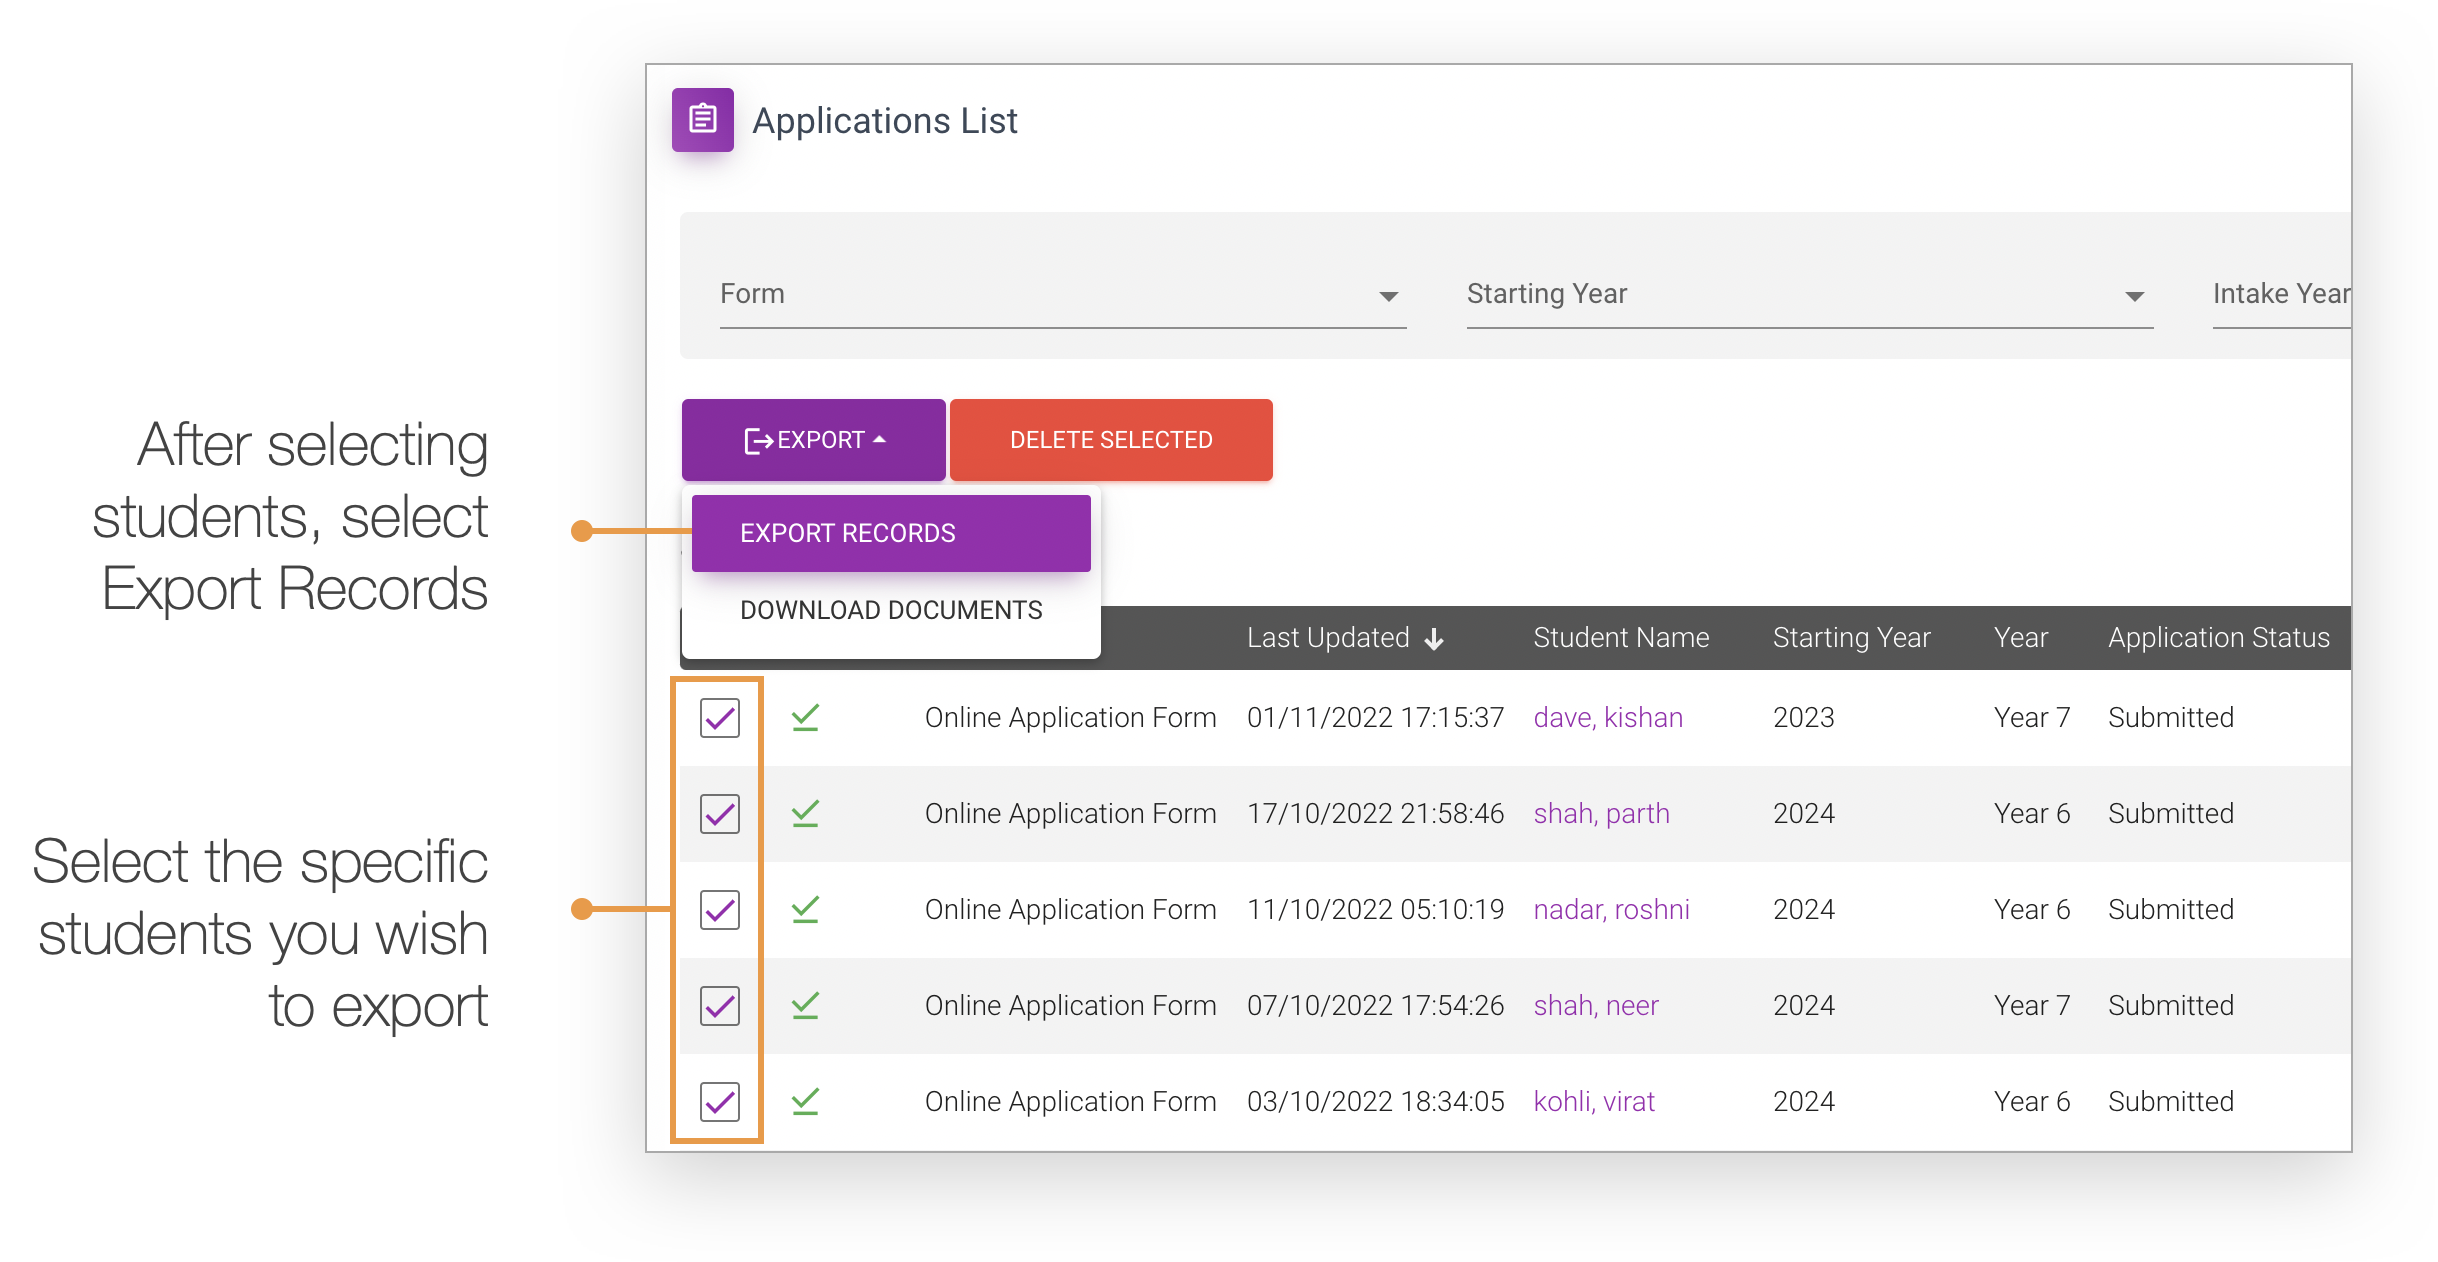Uncheck the checkbox for nadar, roshni row
Screen dimensions: 2438x1262
[x=719, y=909]
